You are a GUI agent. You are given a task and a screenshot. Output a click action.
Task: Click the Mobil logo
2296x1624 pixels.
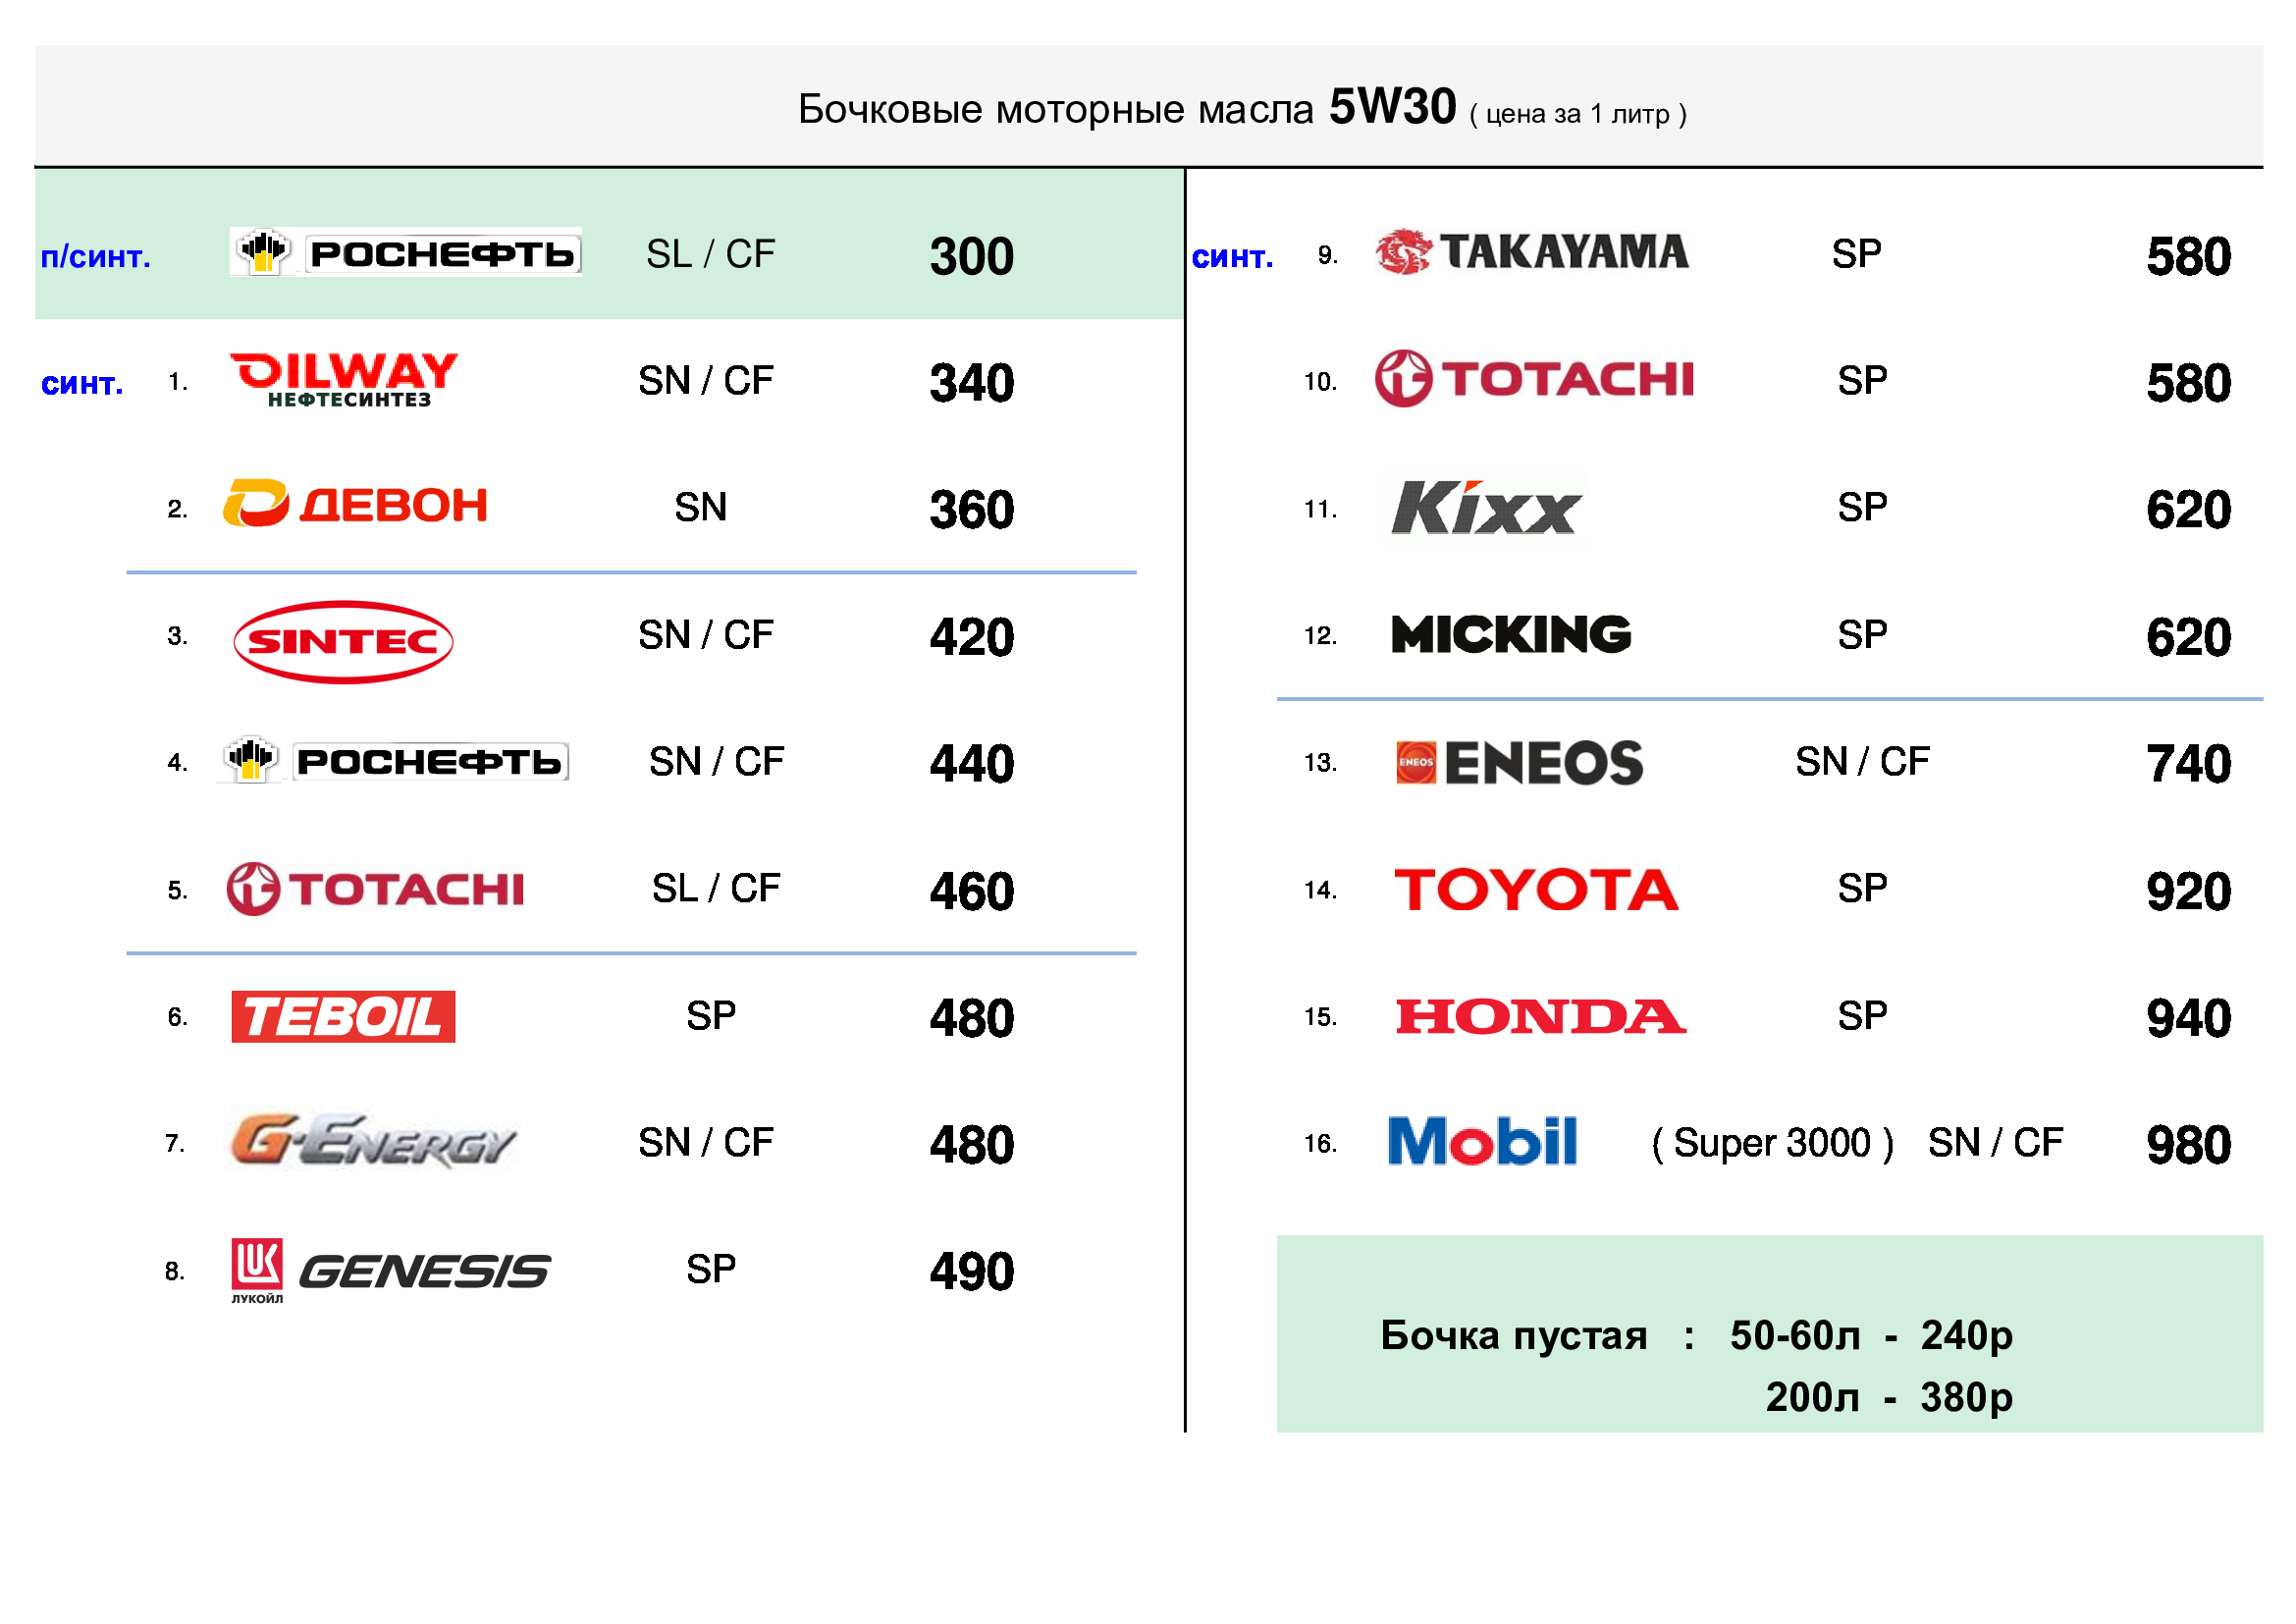click(x=1483, y=1142)
